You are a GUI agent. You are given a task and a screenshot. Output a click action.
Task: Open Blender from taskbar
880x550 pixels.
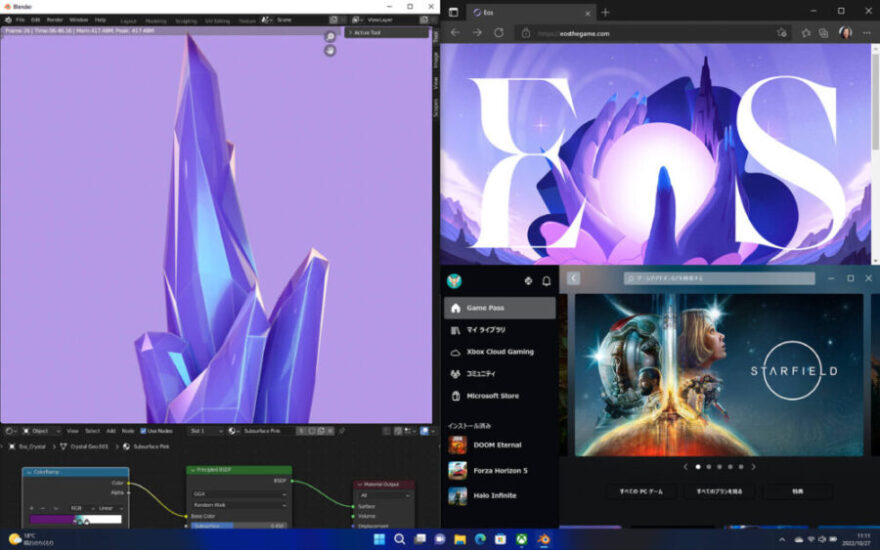coord(543,539)
